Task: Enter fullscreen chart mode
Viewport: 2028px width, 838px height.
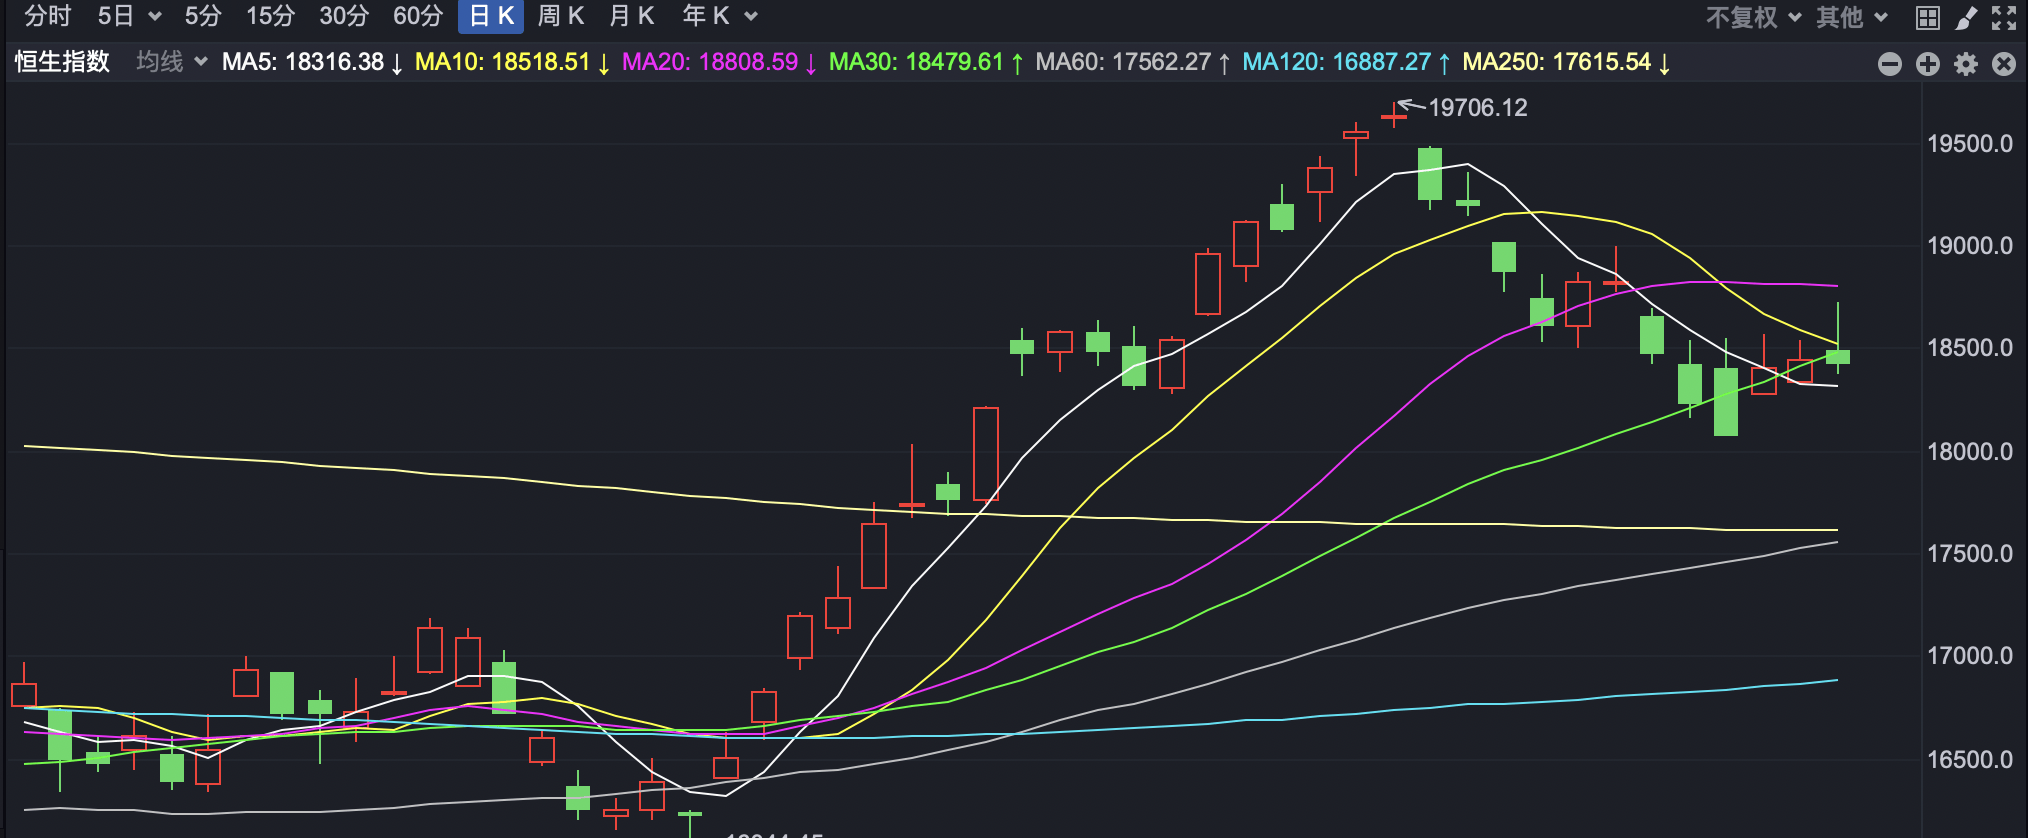Action: 2004,17
